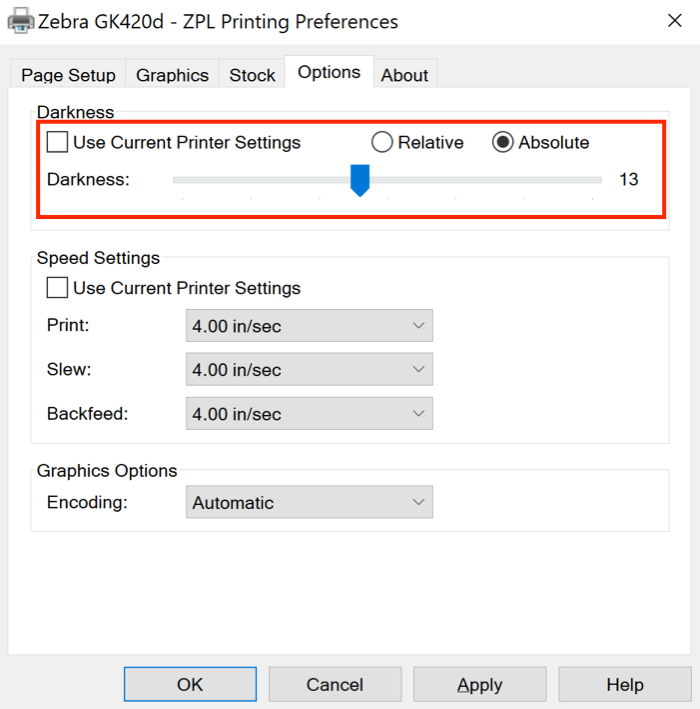Click the printer icon in title bar

pos(17,21)
